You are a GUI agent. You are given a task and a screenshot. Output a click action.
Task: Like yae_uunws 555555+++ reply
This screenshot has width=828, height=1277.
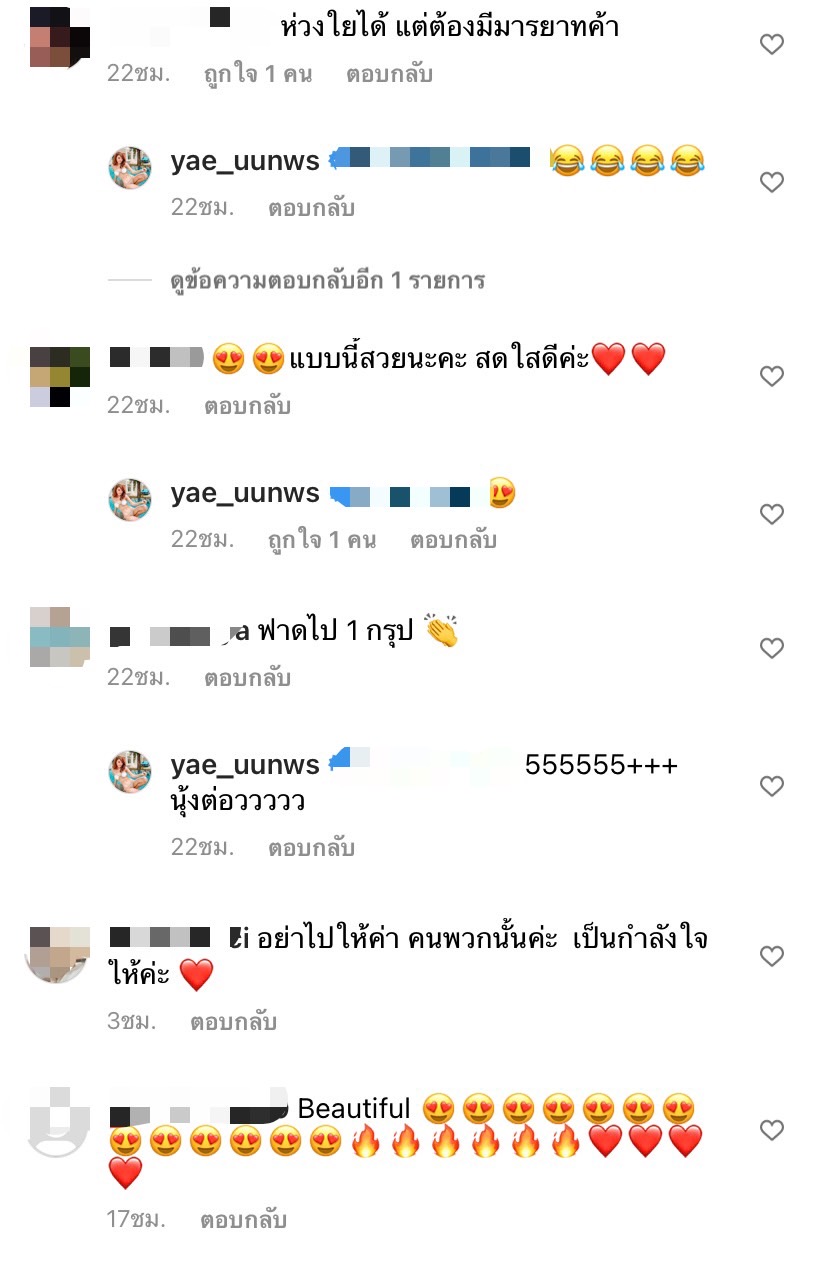tap(772, 786)
